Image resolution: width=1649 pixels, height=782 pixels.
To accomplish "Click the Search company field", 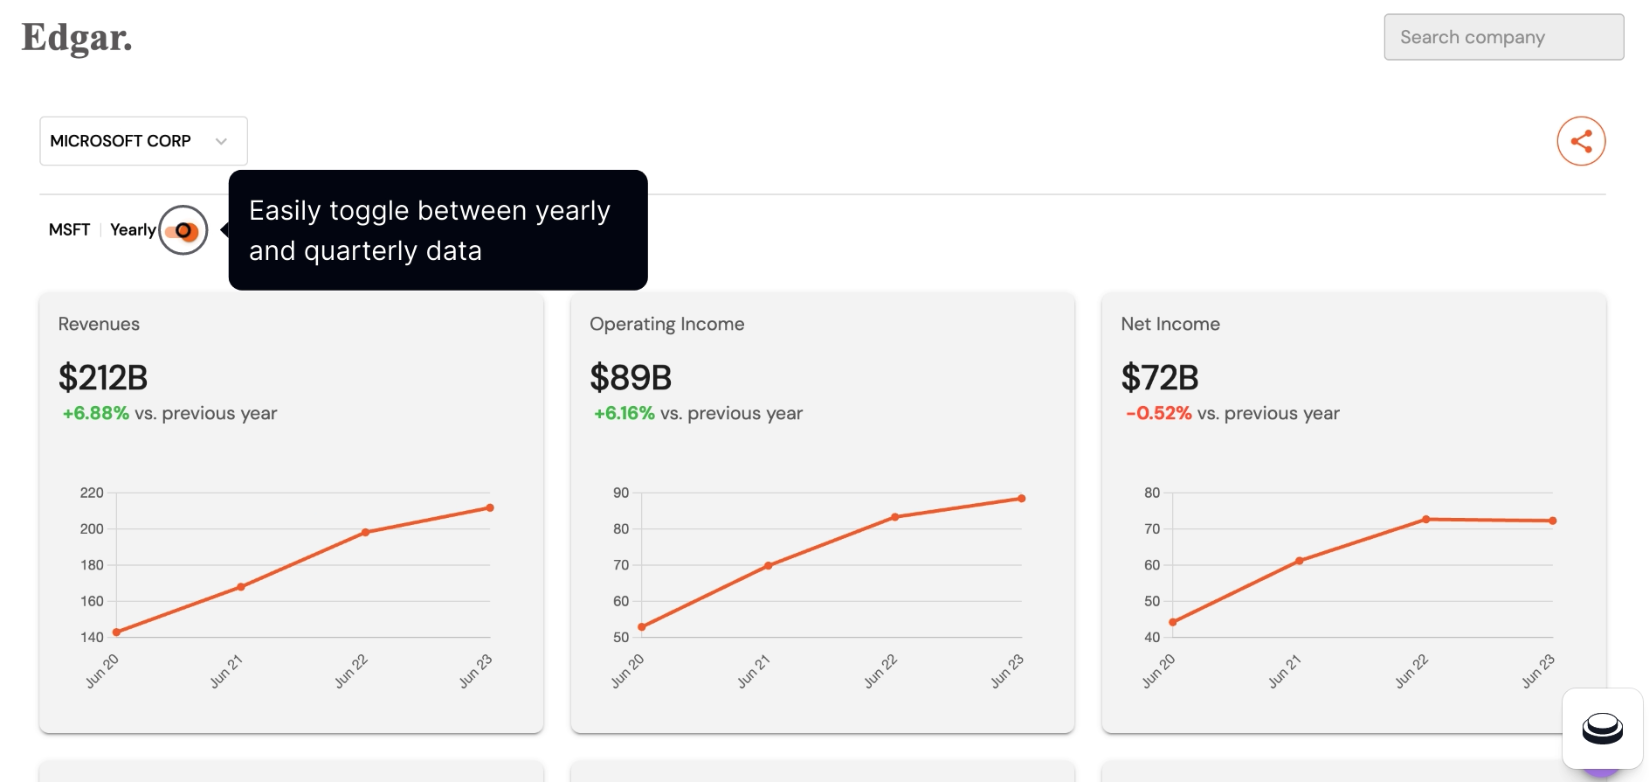I will click(1503, 37).
